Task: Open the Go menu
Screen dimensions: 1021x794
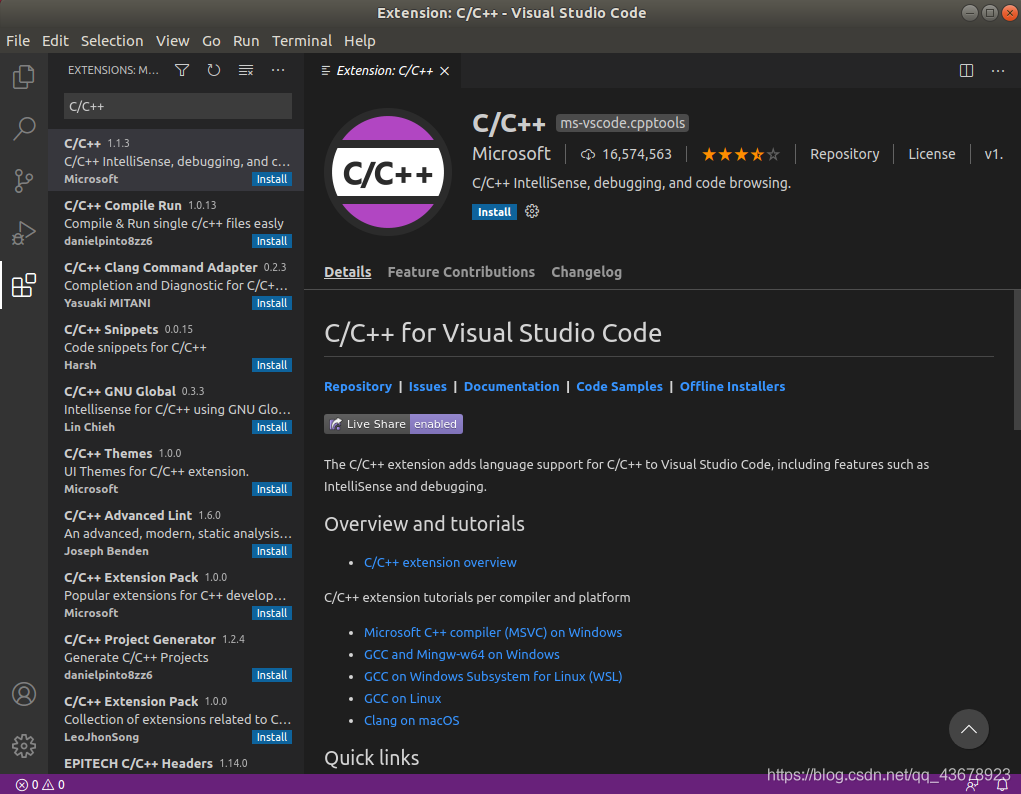Action: pos(211,40)
